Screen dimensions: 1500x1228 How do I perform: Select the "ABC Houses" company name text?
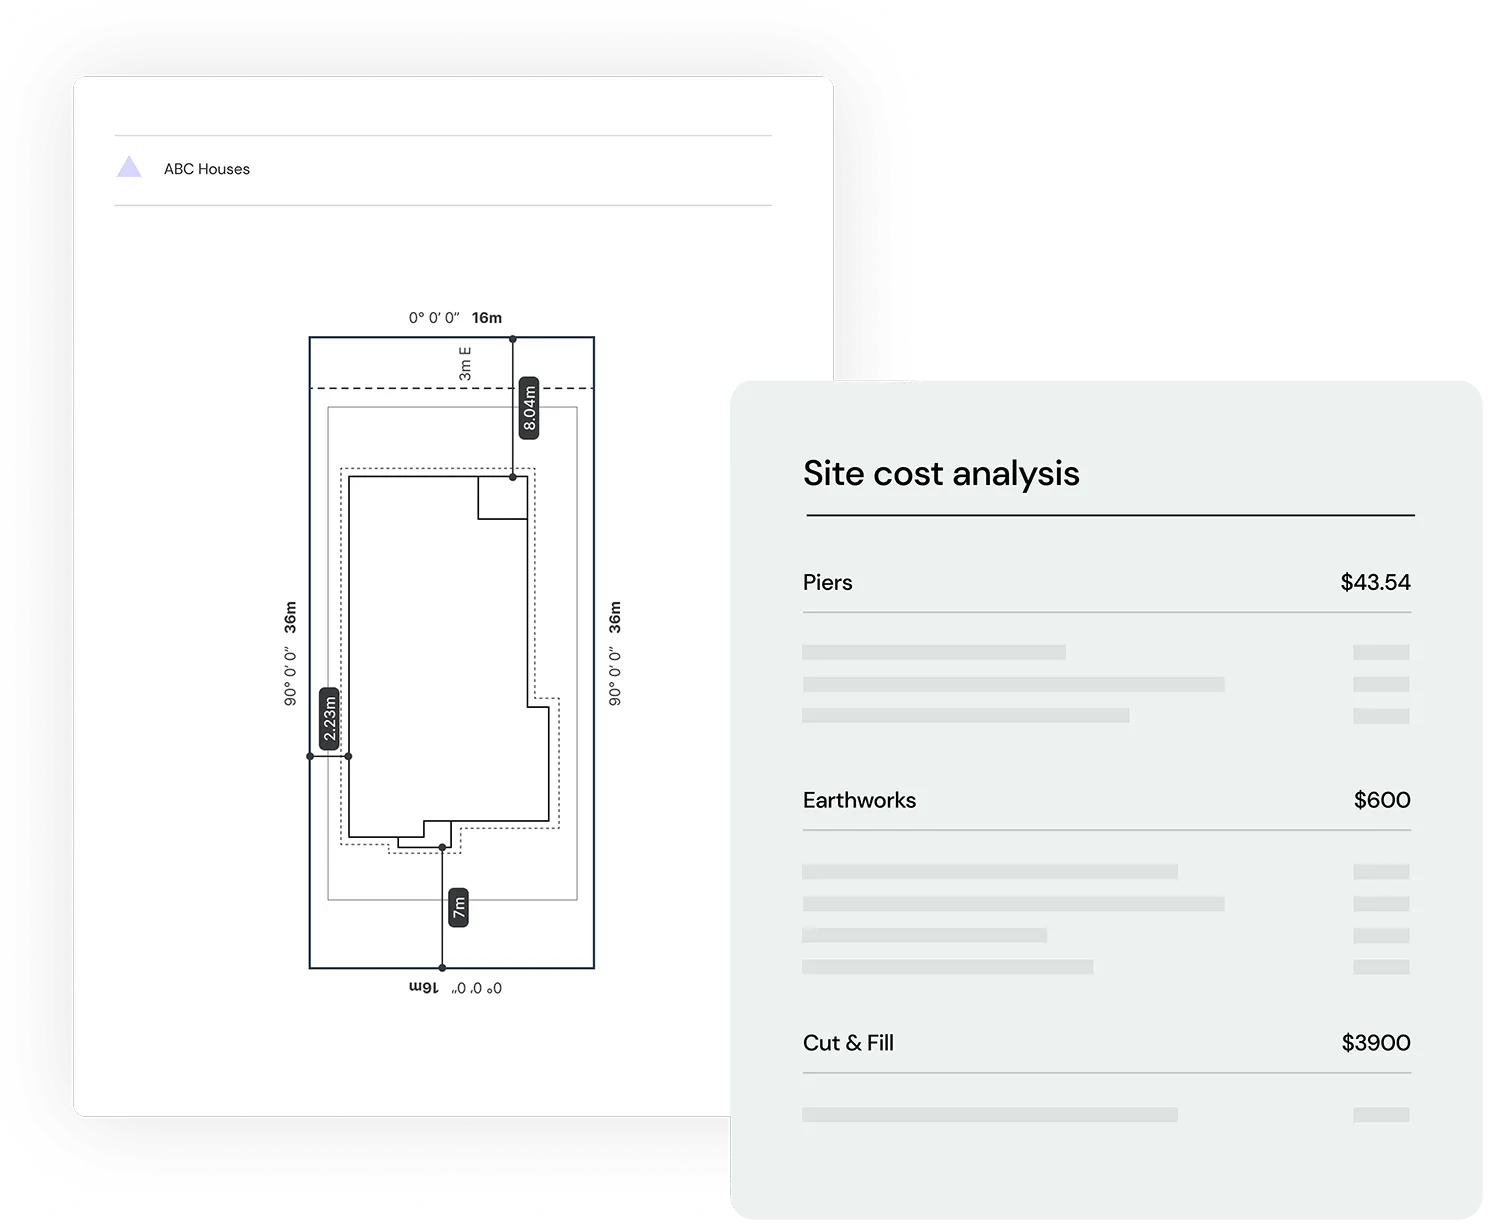pos(207,169)
